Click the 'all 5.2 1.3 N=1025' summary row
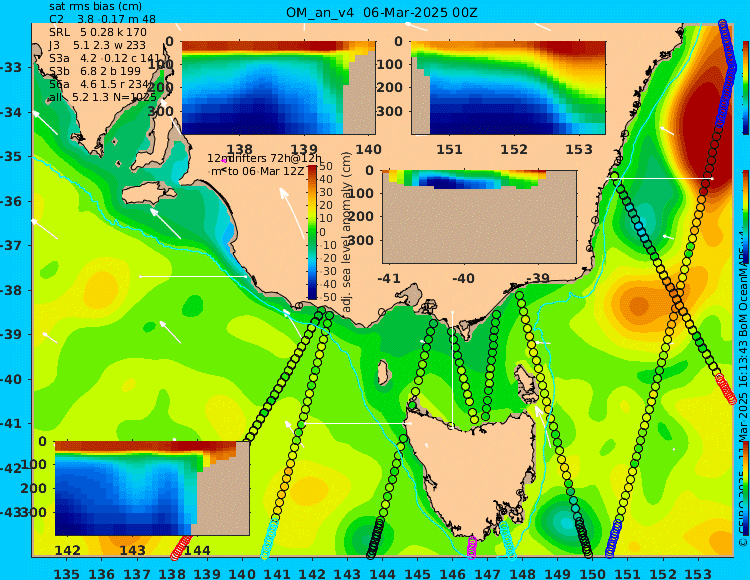The width and height of the screenshot is (750, 580). [x=103, y=97]
